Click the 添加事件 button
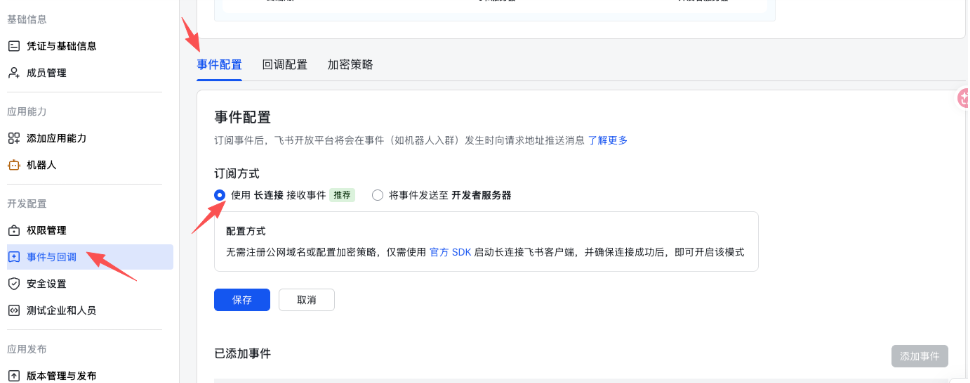 919,356
